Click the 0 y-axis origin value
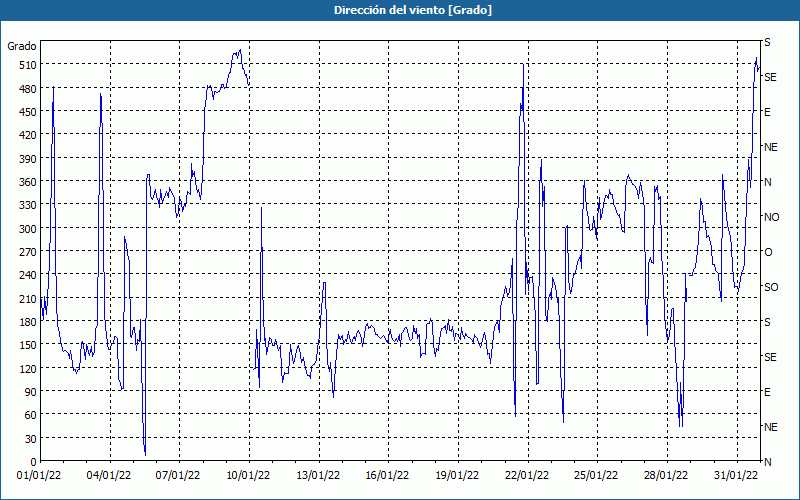Viewport: 800px width, 500px height. [34, 462]
